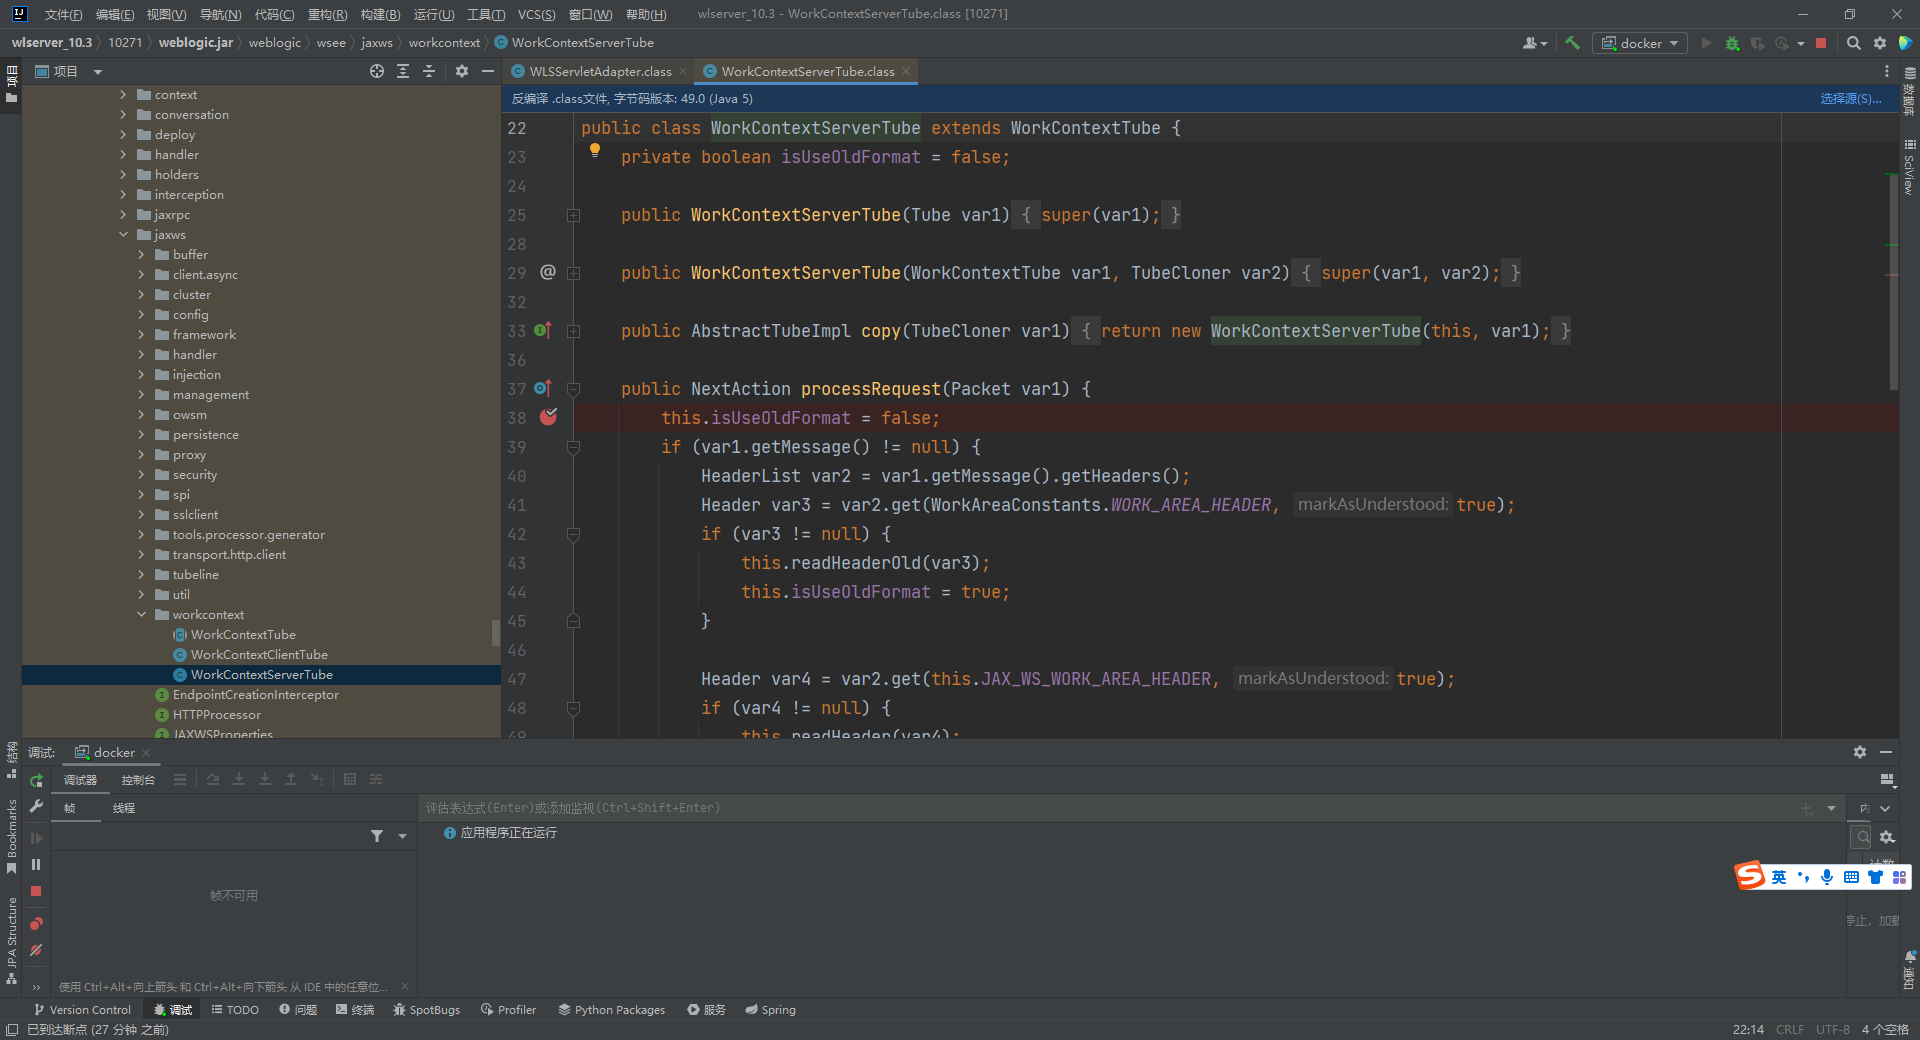Screen dimensions: 1920x1040
Task: Expand the tubeline folder
Action: coord(141,575)
